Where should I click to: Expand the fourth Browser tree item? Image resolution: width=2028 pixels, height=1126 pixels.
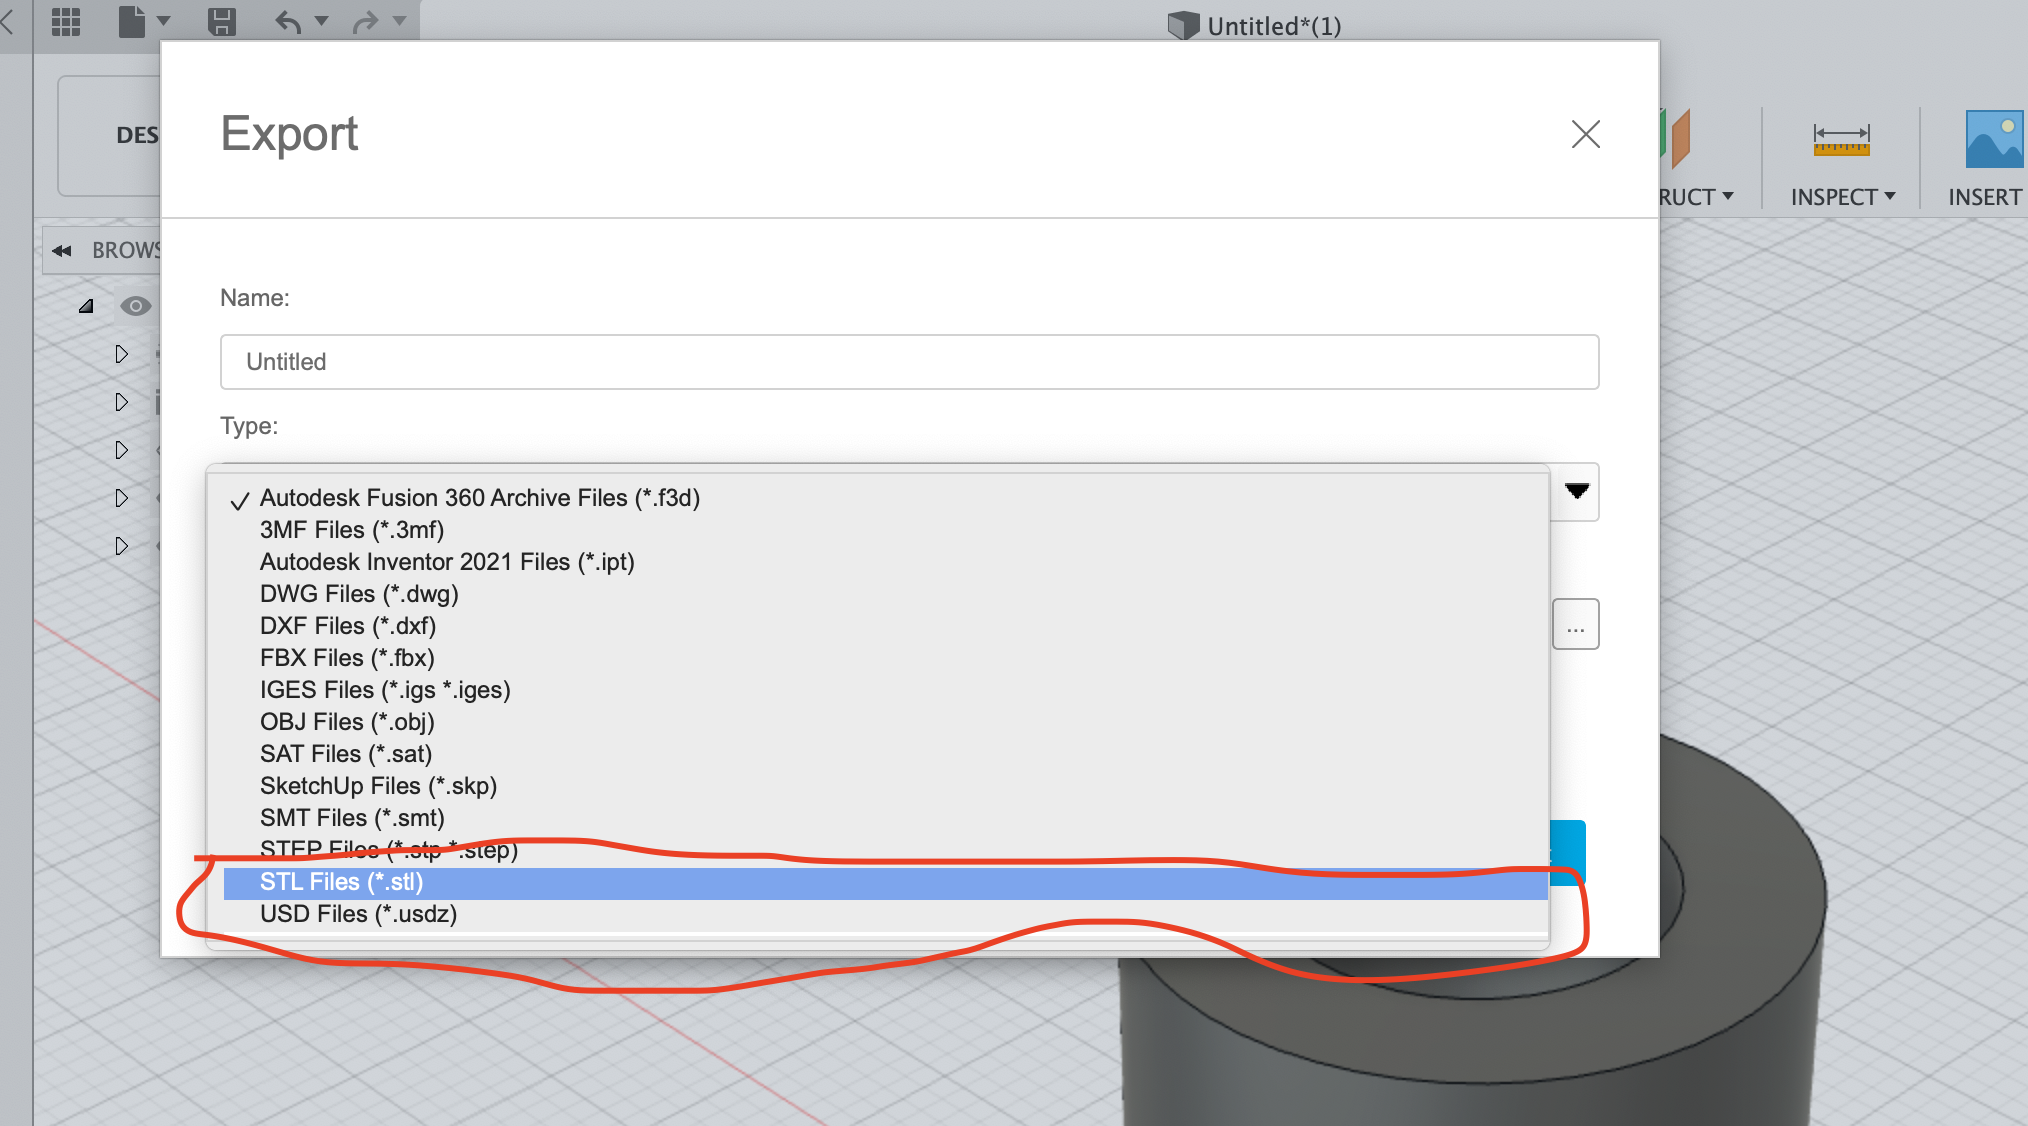pyautogui.click(x=121, y=498)
